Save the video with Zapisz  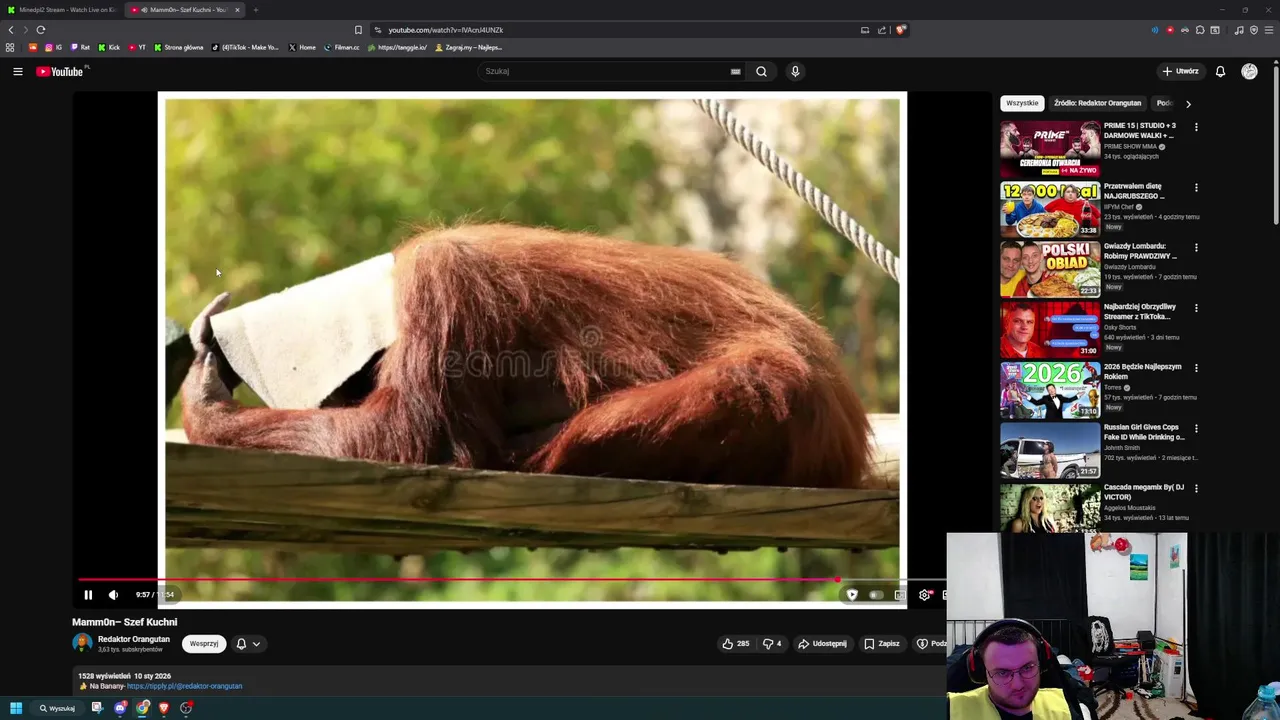click(x=882, y=644)
